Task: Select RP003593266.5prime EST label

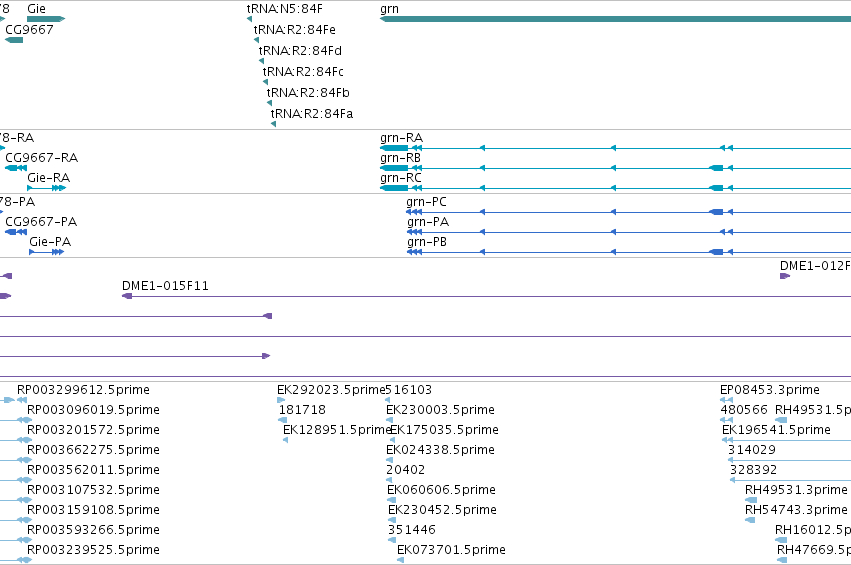Action: point(93,530)
